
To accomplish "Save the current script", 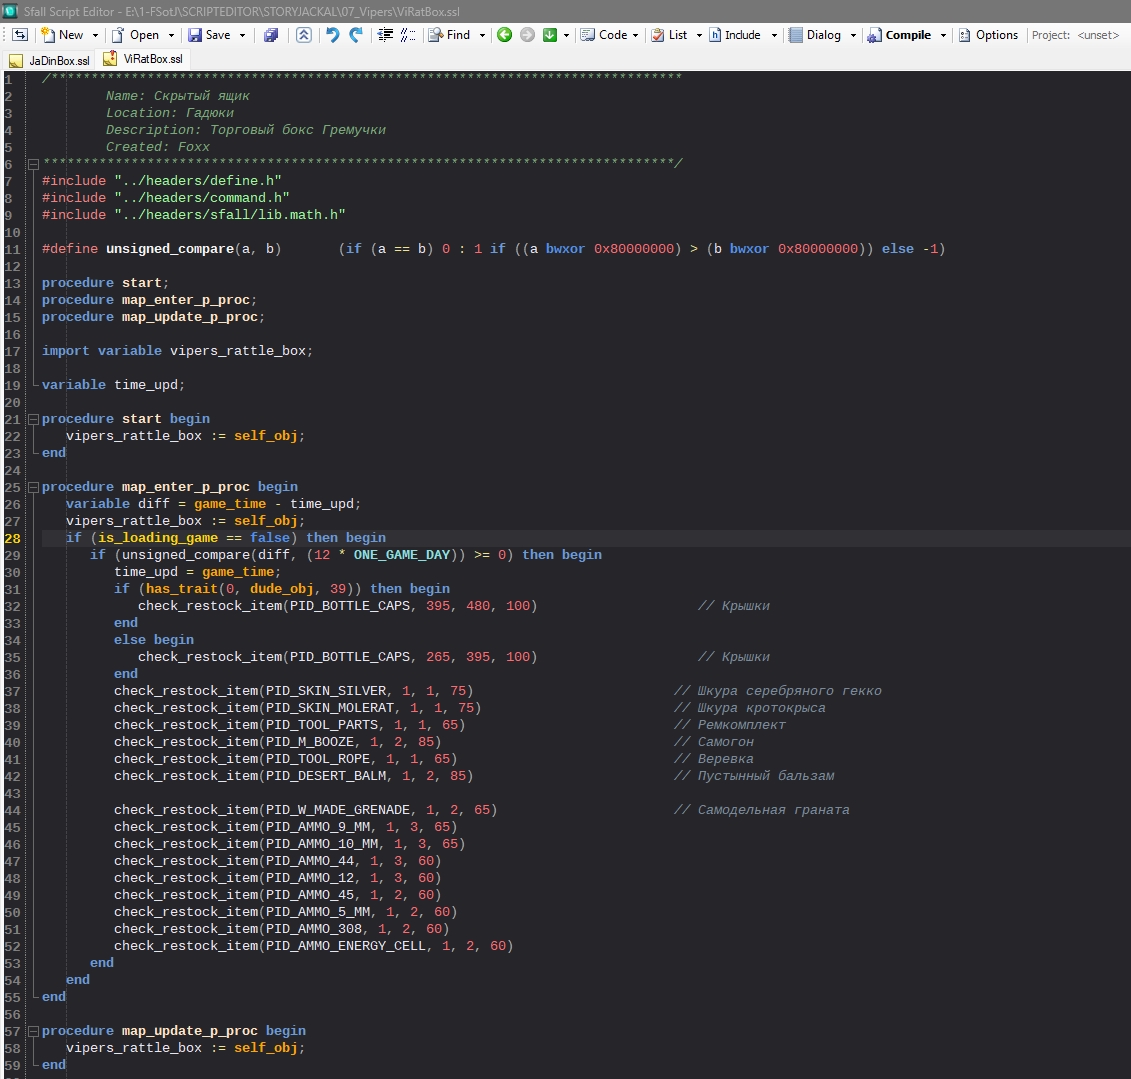I will click(209, 35).
